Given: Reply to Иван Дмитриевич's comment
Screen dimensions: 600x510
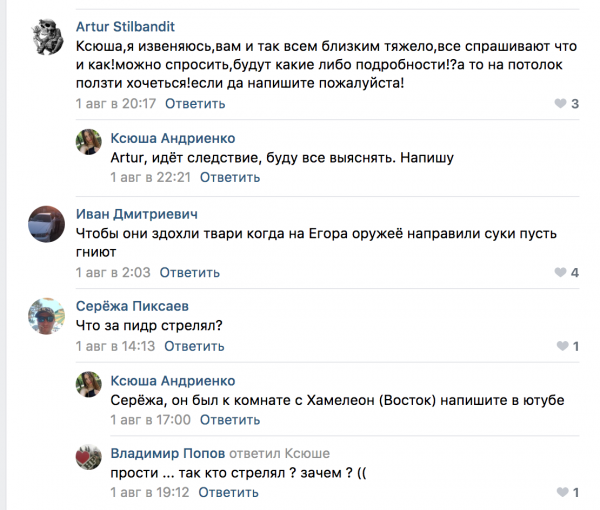Looking at the screenshot, I should coord(189,271).
